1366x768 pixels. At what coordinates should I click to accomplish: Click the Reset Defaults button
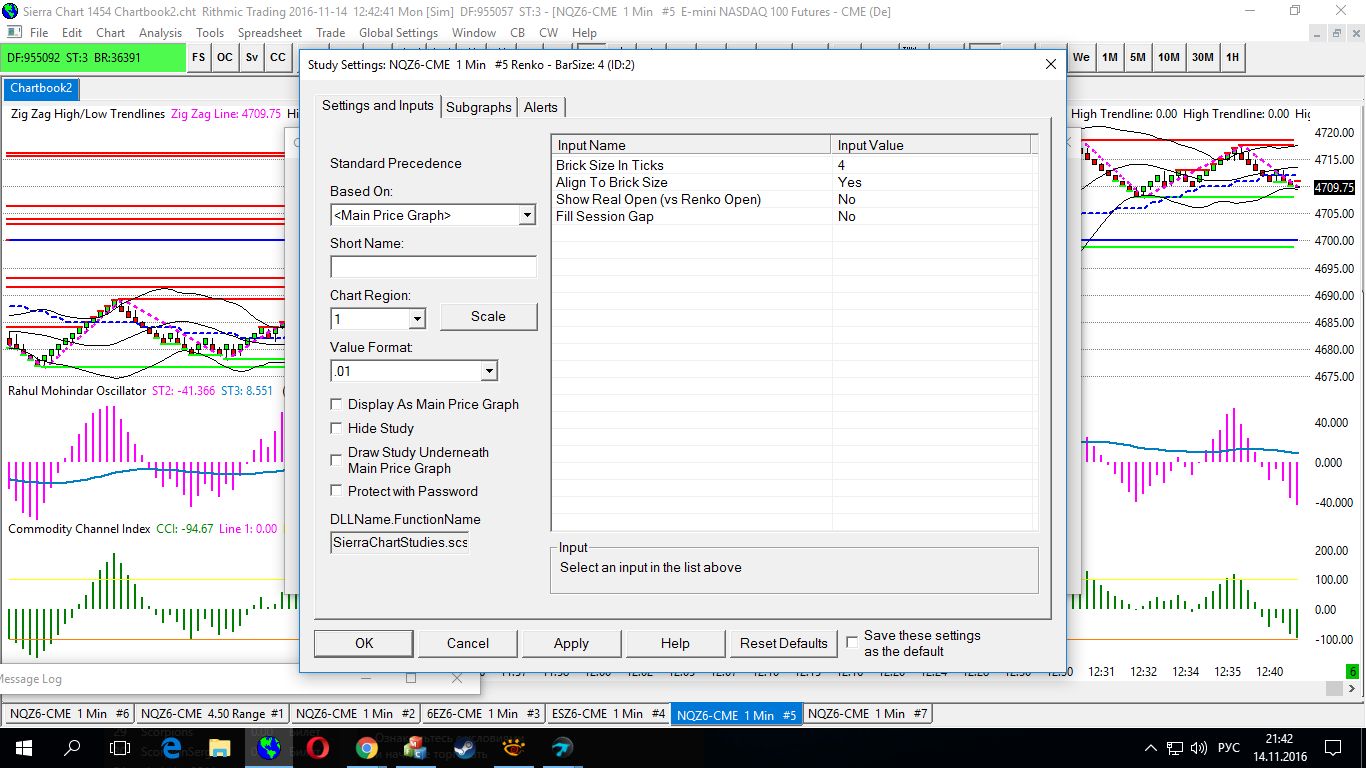tap(784, 643)
